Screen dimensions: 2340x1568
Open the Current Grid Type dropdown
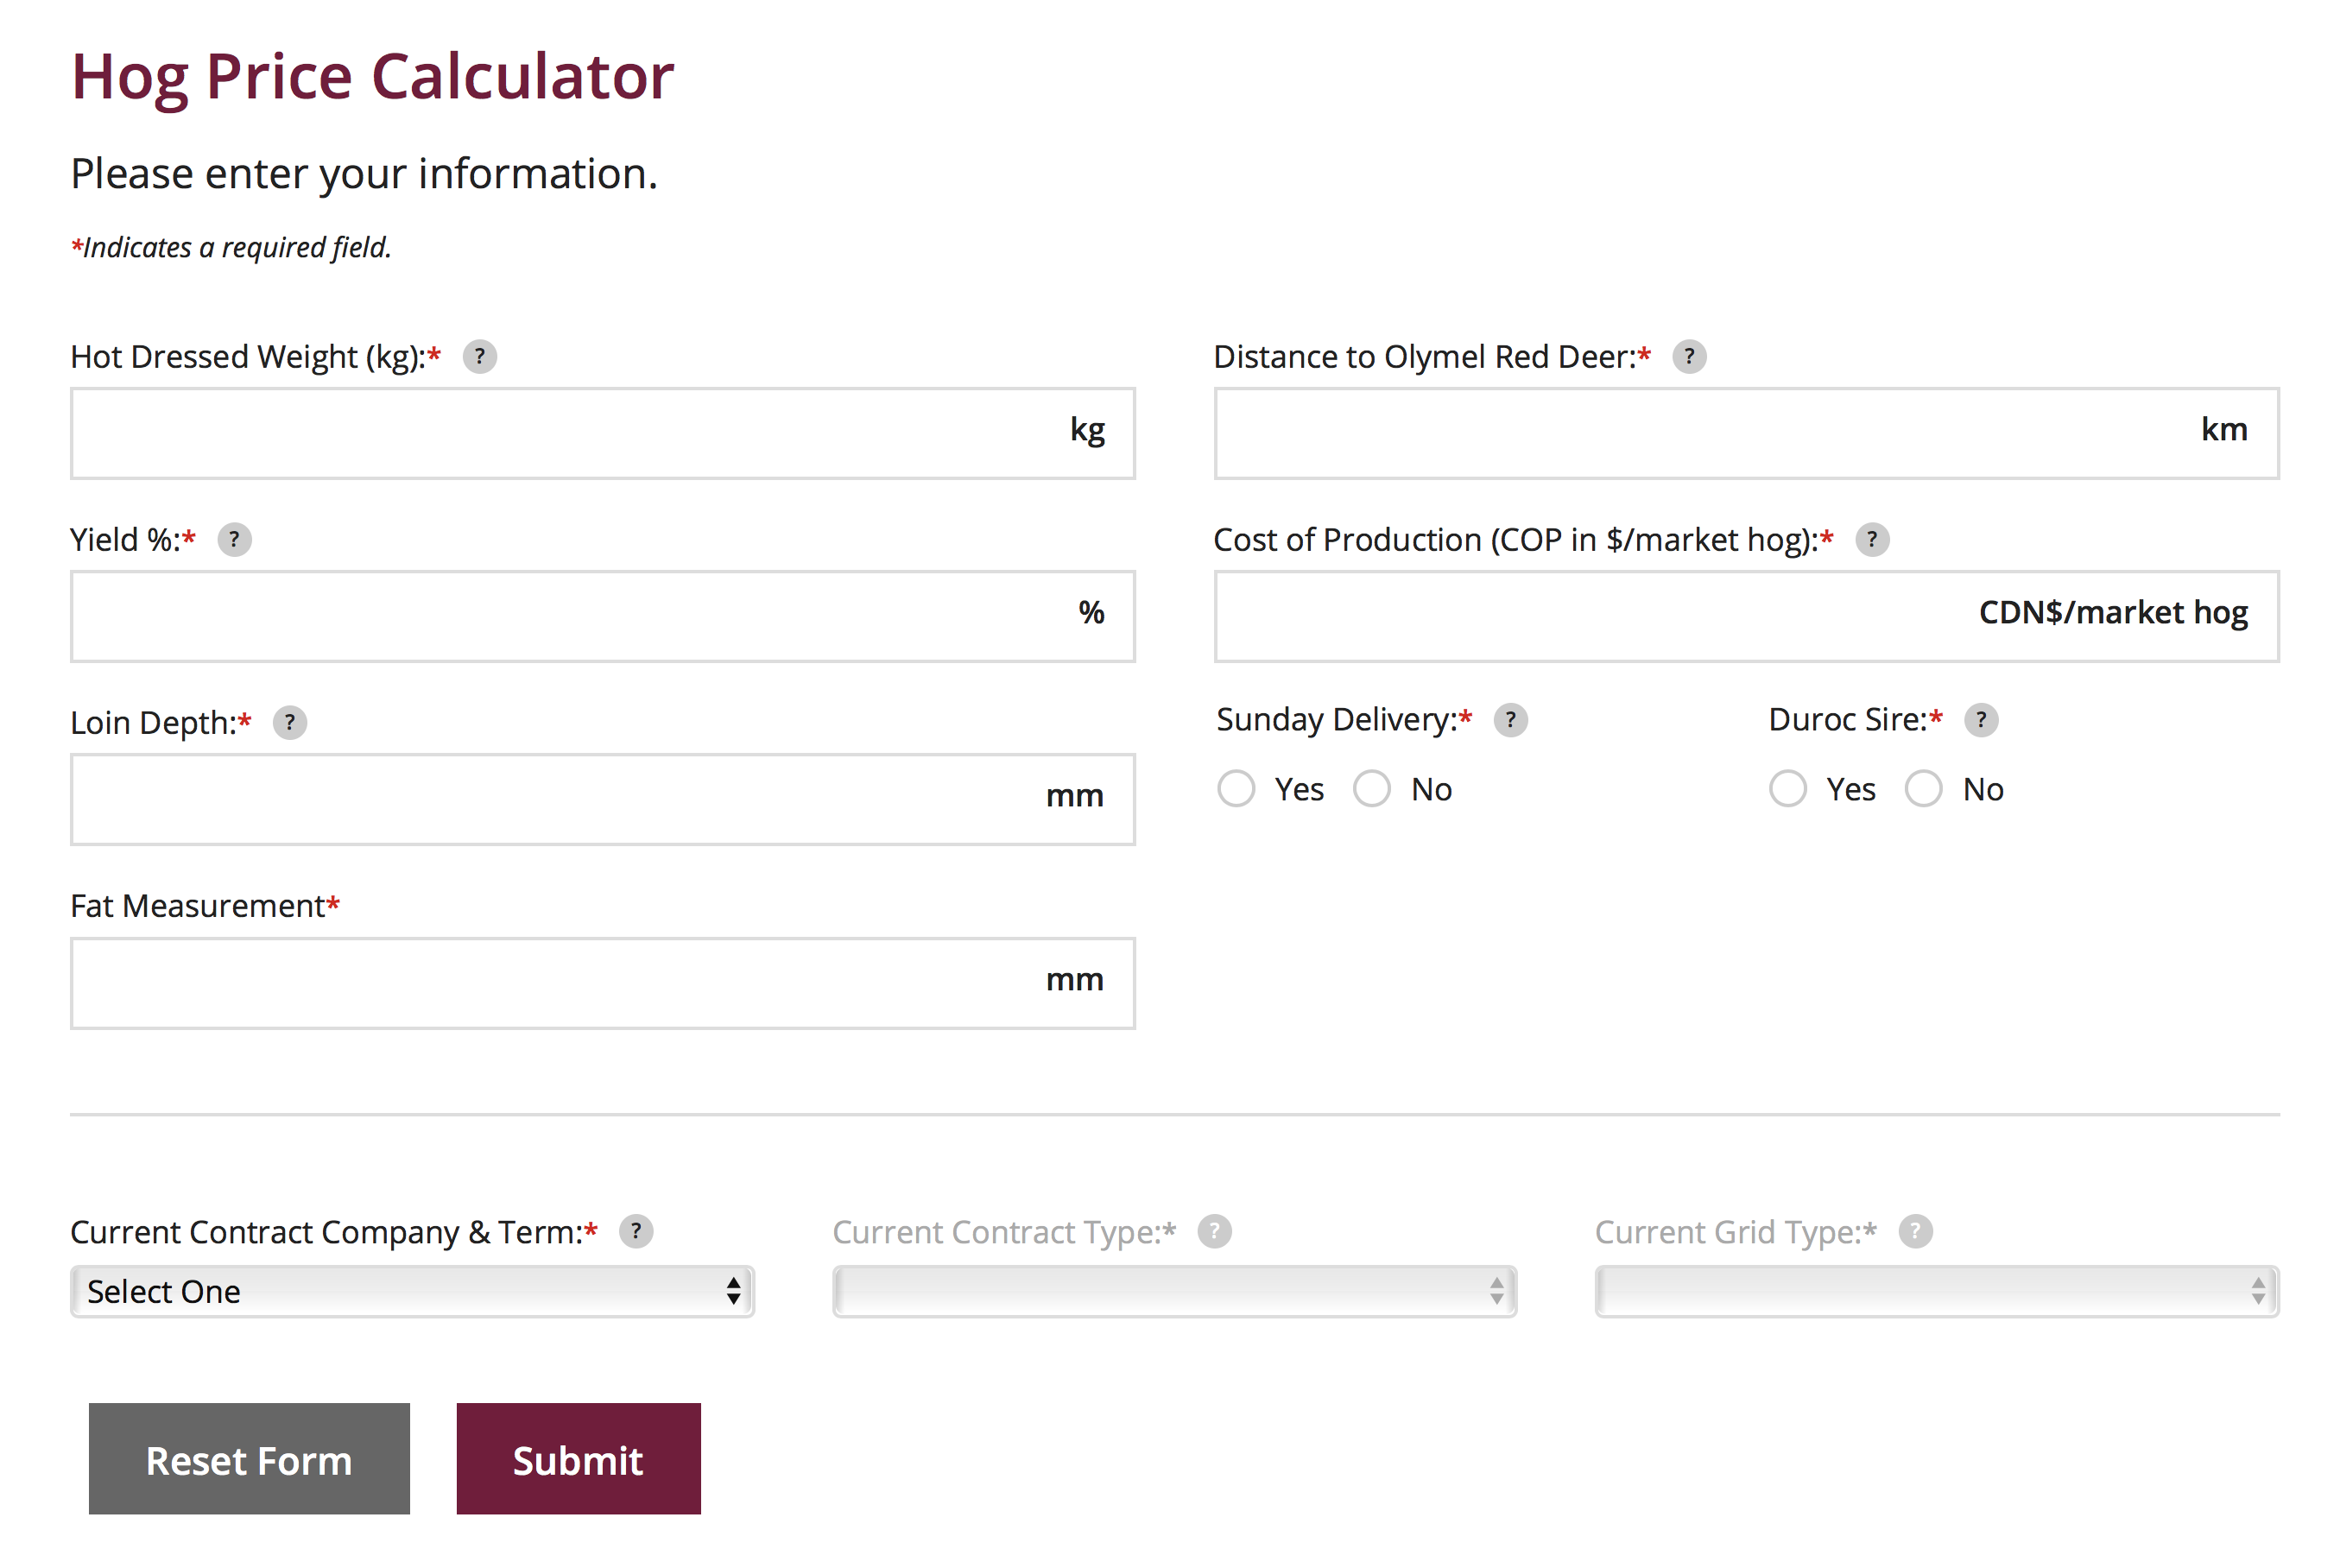pyautogui.click(x=1936, y=1292)
